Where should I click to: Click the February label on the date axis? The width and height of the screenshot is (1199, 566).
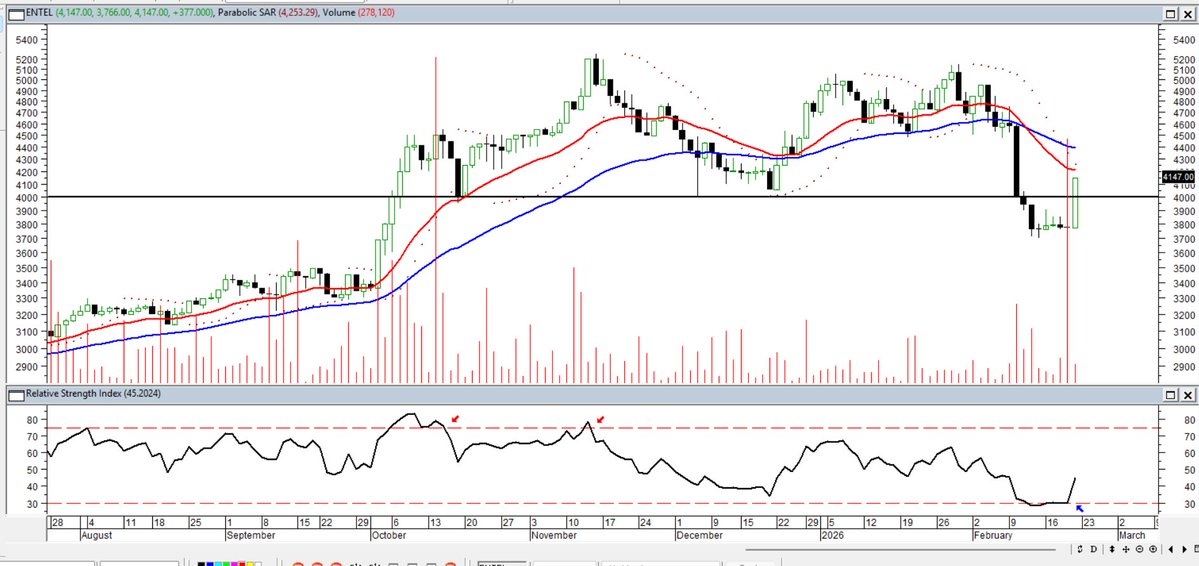click(993, 535)
